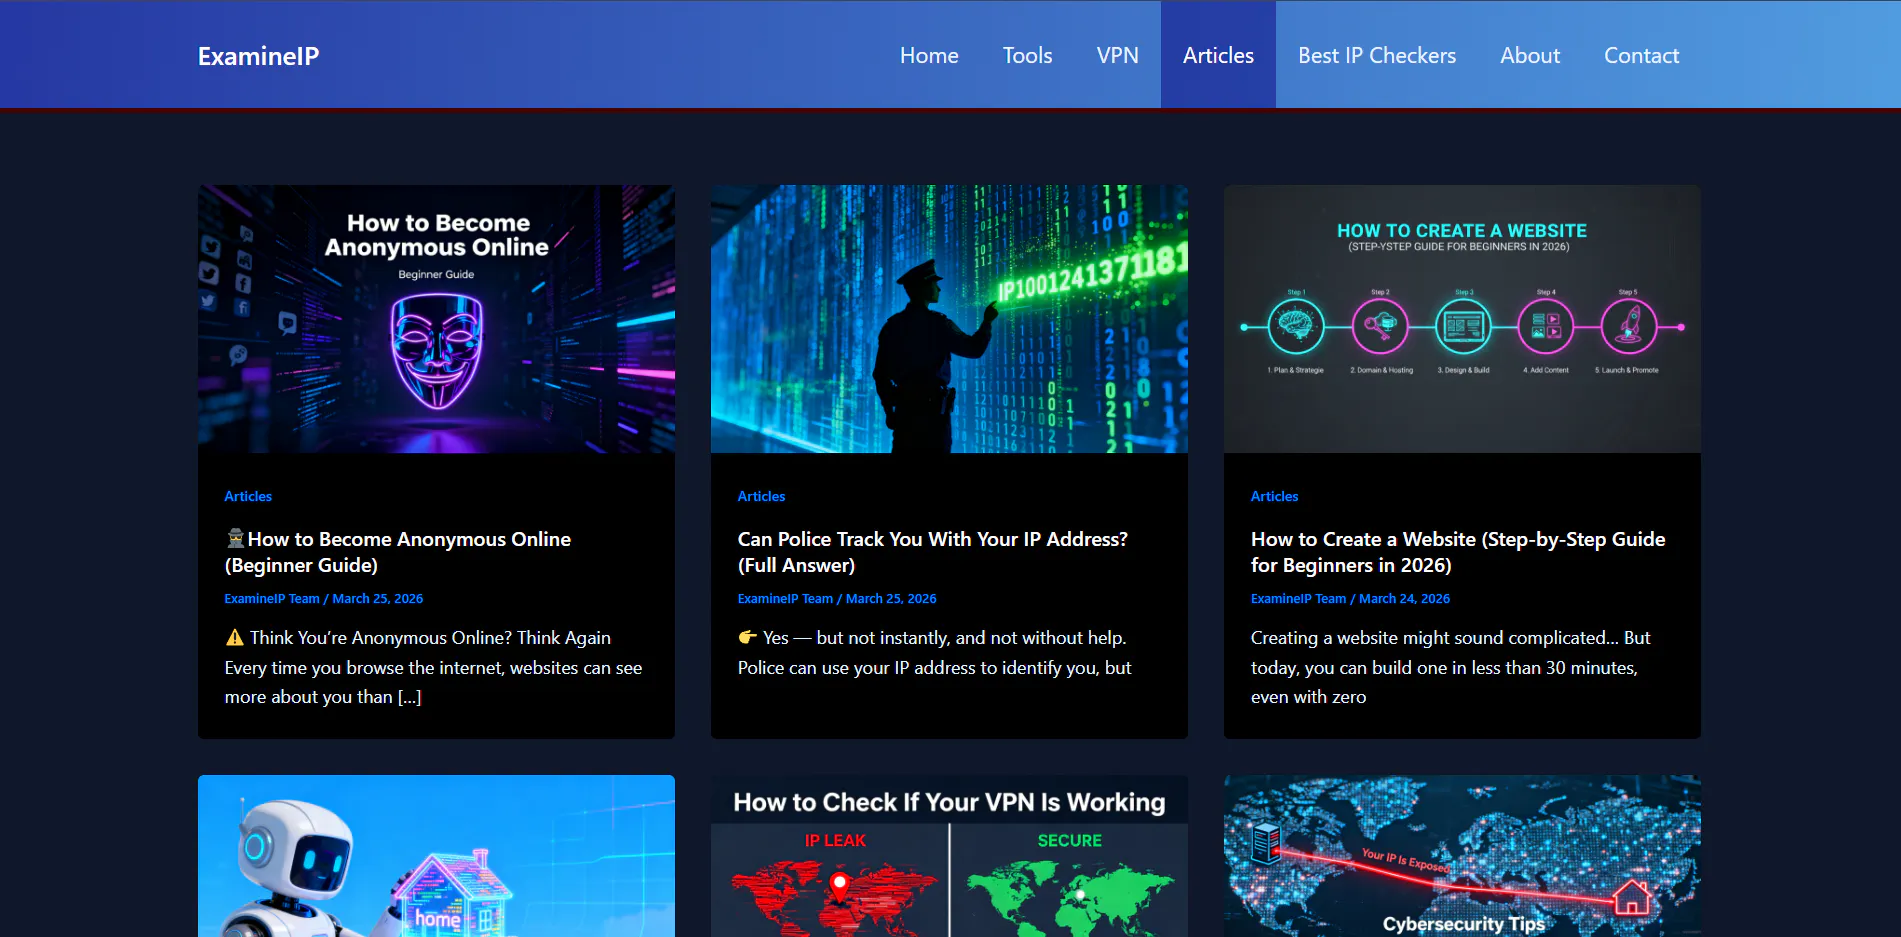
Task: Click ExamineIP Team author on Anonymous Online post
Action: click(272, 599)
